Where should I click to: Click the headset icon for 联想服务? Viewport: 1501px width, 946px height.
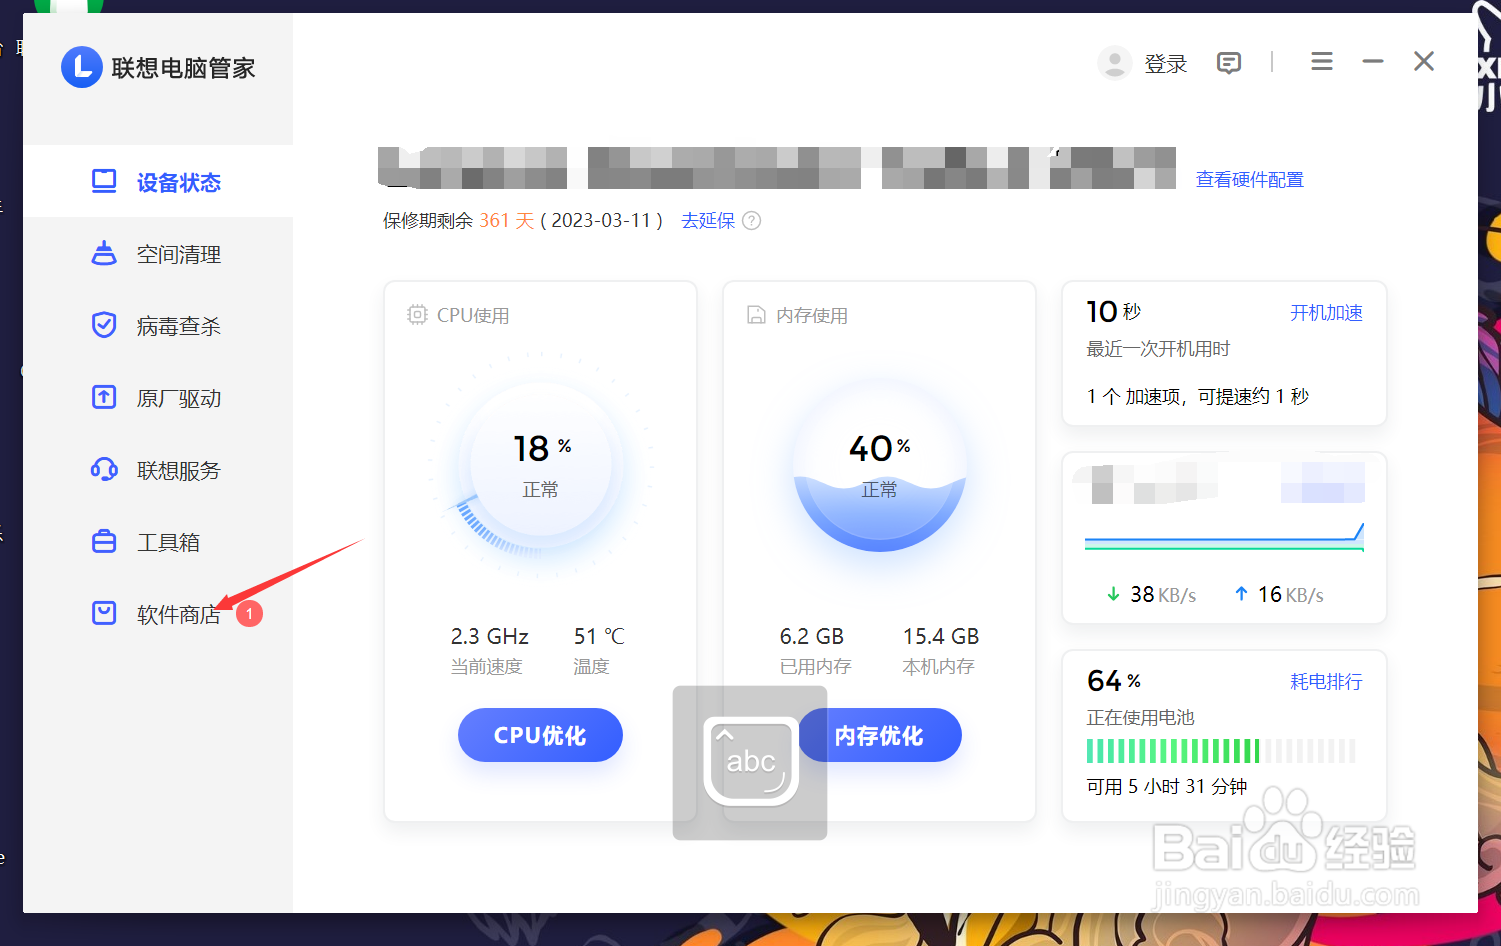104,469
